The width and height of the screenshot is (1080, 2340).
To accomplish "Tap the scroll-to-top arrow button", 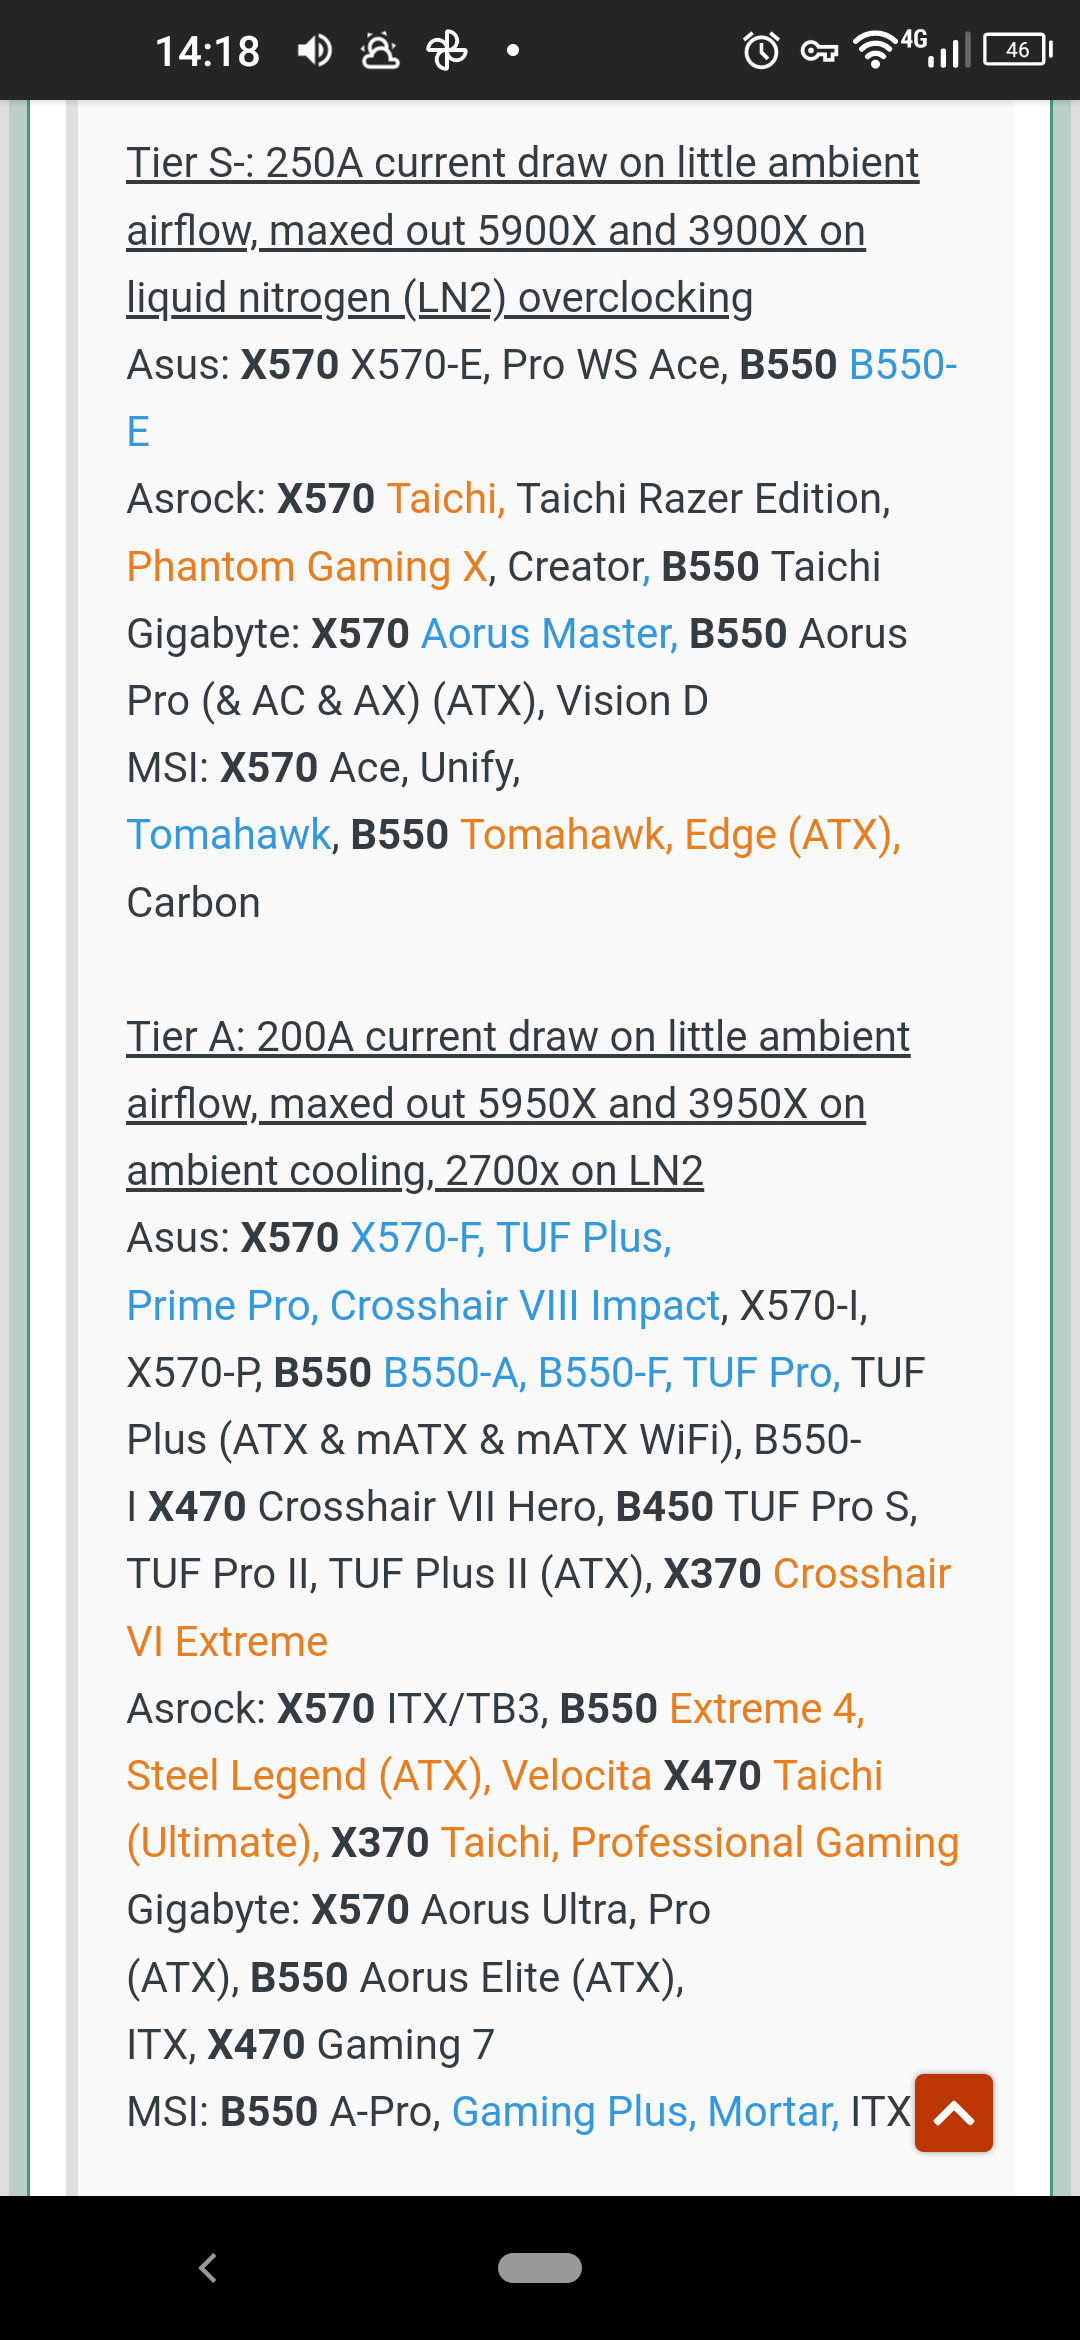I will [953, 2112].
